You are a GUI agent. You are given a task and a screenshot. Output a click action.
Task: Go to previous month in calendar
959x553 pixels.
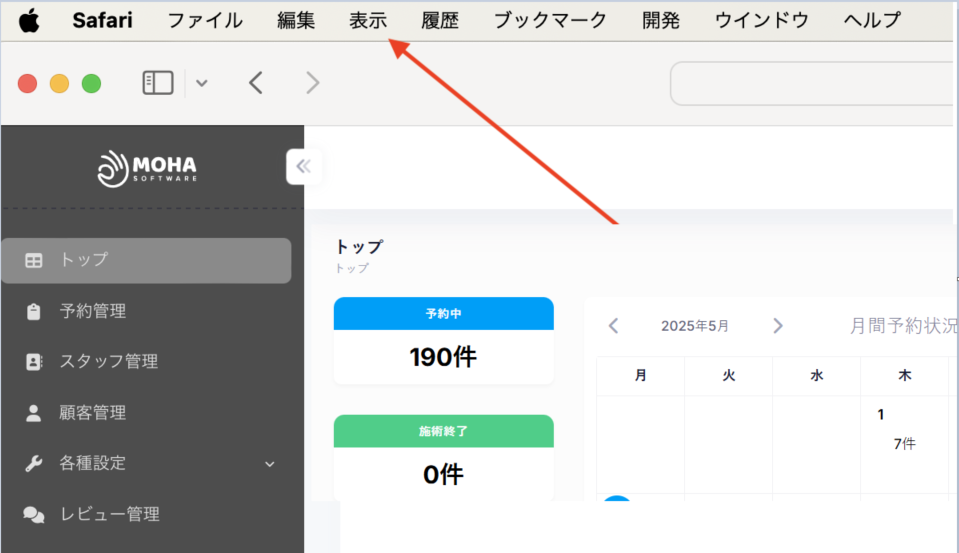click(614, 326)
